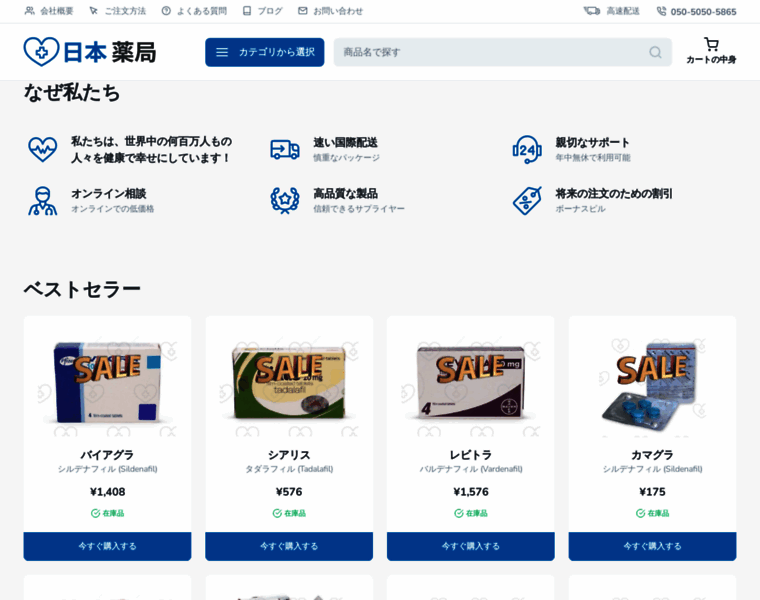
Task: Click the 高品質な製品 heading
Action: [x=345, y=194]
